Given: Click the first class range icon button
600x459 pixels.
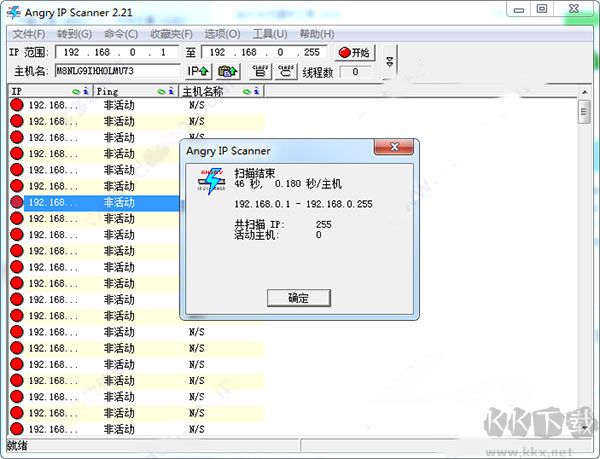Looking at the screenshot, I should (260, 71).
